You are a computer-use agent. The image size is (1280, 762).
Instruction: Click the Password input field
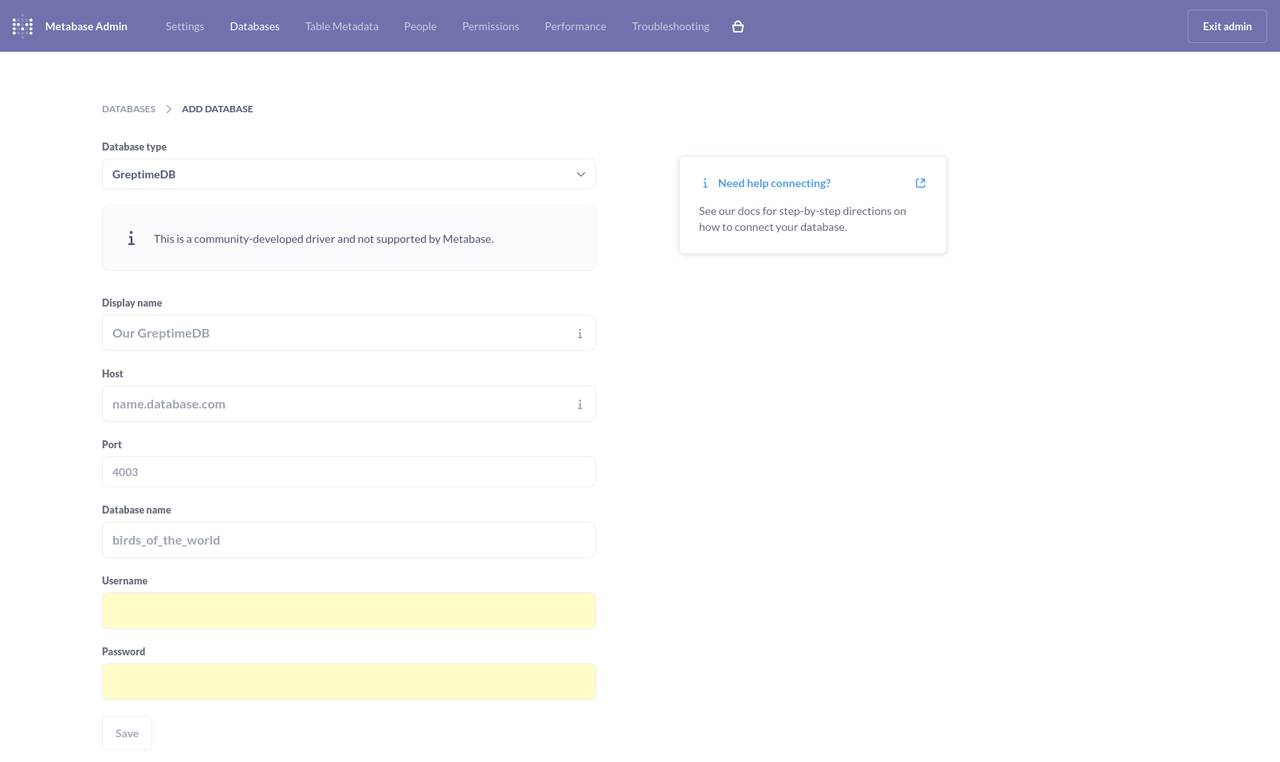(348, 681)
